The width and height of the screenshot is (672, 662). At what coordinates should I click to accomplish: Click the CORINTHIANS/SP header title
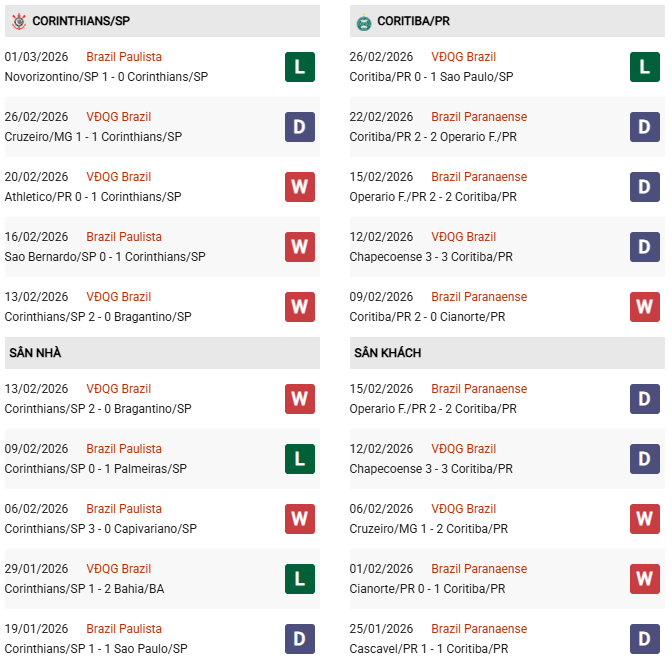81,21
